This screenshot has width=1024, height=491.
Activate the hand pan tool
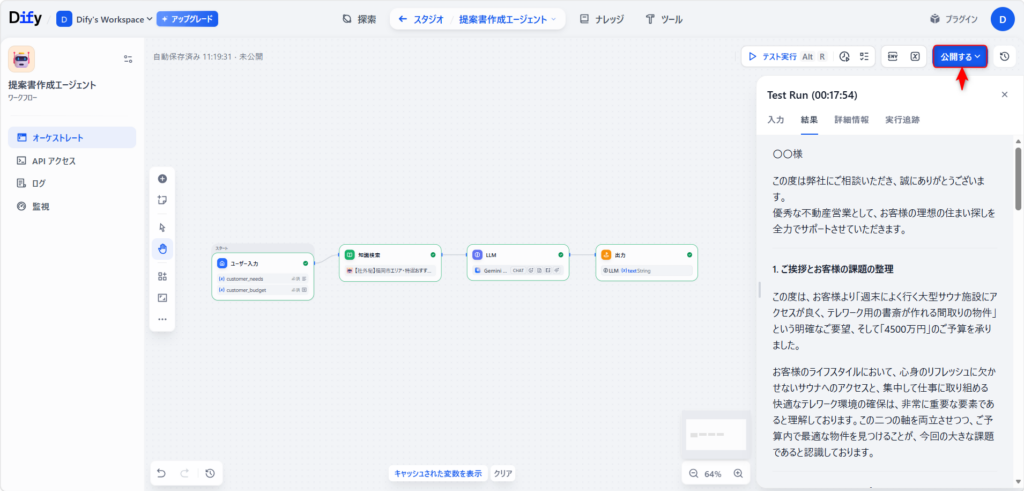click(162, 248)
